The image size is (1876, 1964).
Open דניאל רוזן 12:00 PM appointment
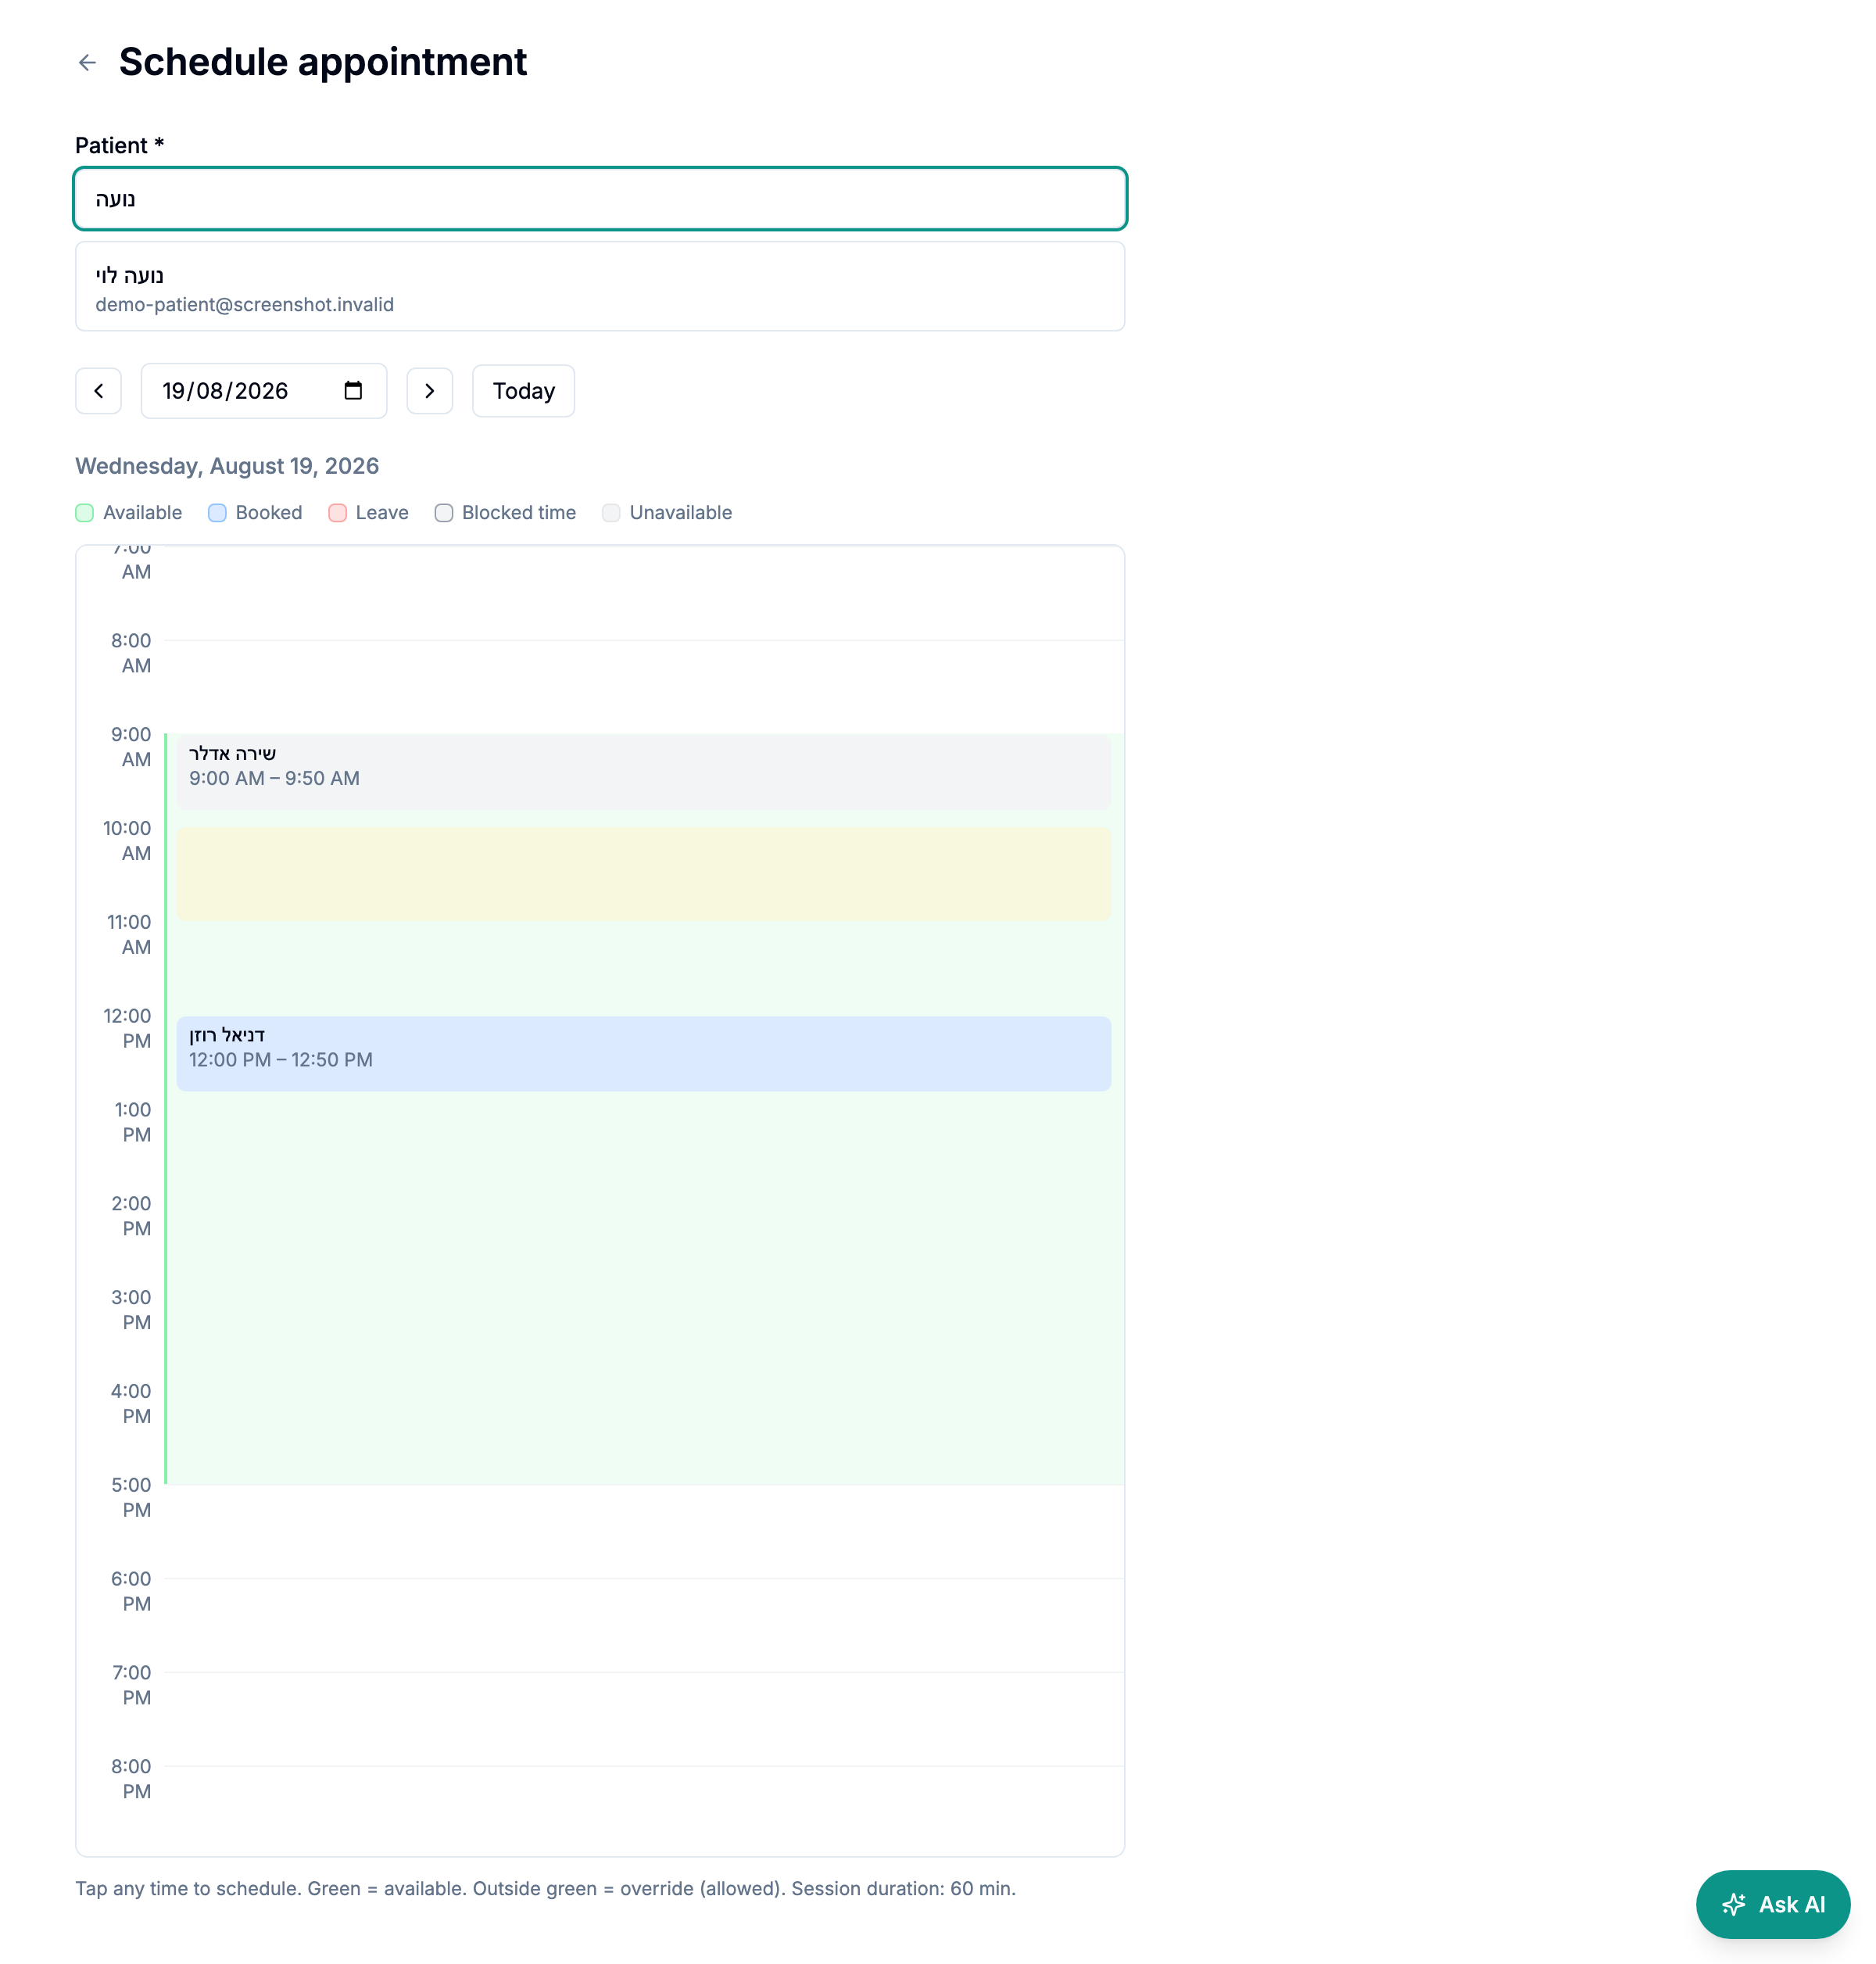(643, 1054)
